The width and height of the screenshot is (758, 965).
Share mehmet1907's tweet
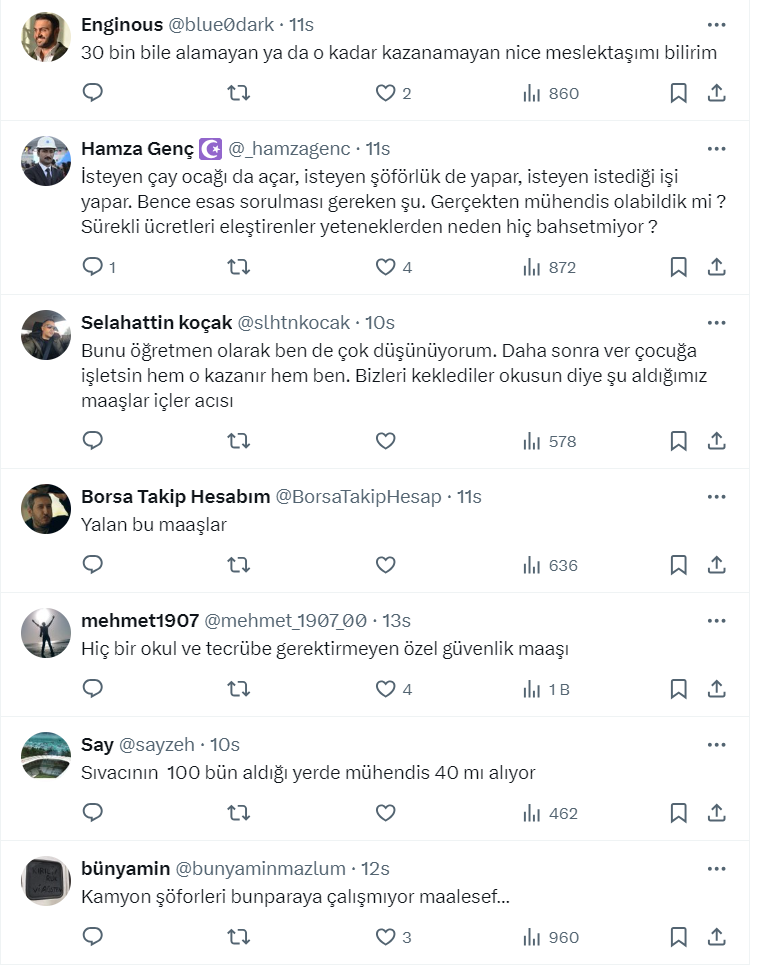click(x=716, y=689)
